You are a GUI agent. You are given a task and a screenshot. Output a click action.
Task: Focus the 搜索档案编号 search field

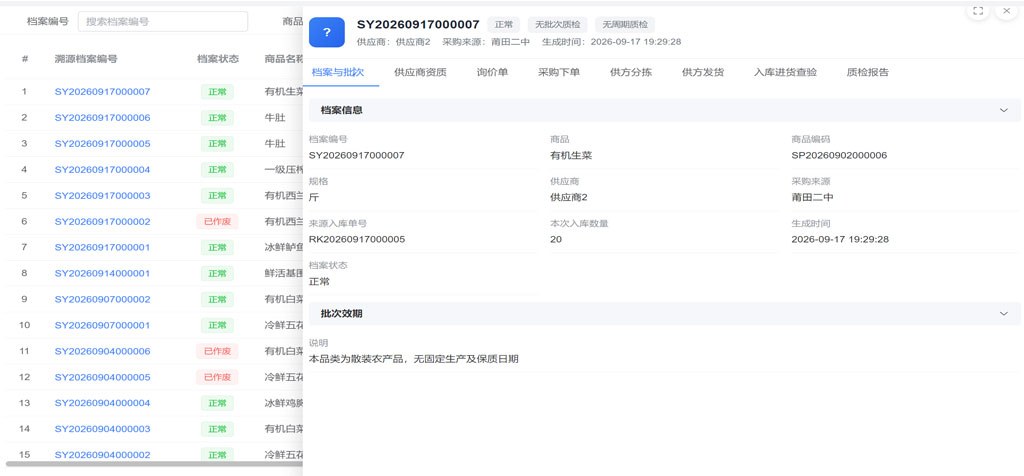[163, 22]
